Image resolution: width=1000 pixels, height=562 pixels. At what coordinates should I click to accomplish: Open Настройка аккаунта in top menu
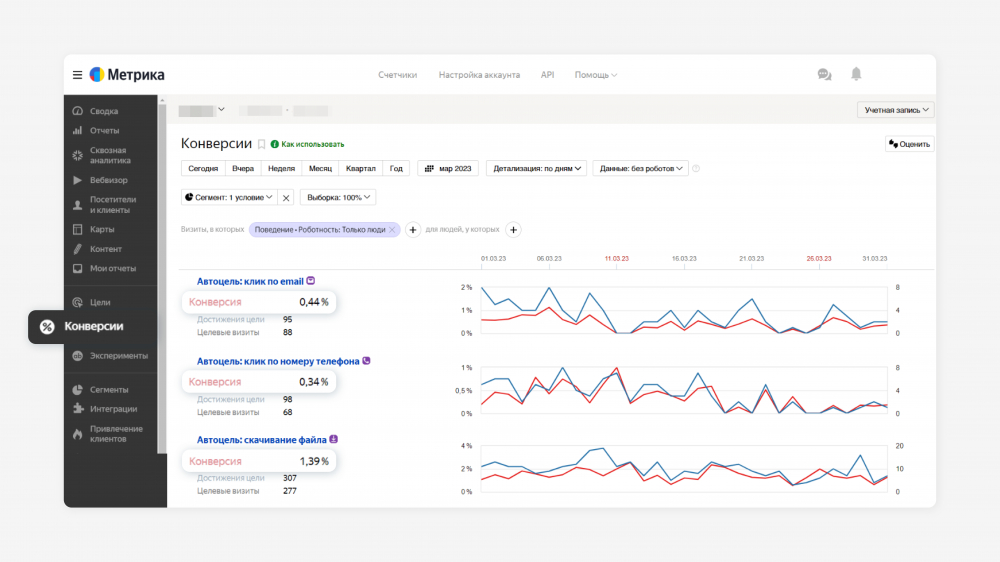pos(479,75)
